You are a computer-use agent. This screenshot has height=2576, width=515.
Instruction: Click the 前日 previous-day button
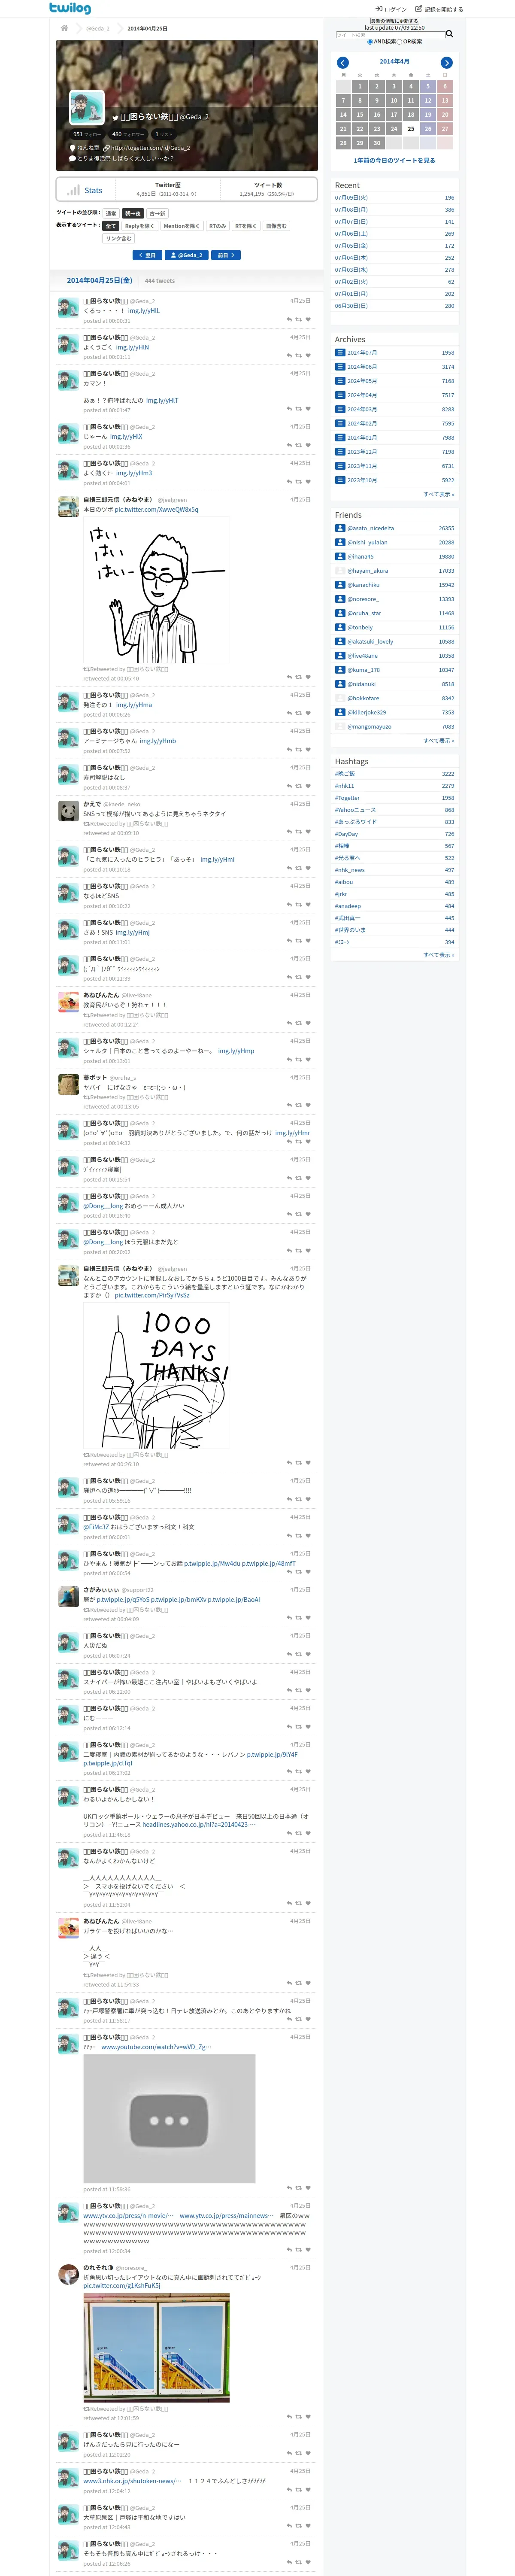(x=226, y=255)
